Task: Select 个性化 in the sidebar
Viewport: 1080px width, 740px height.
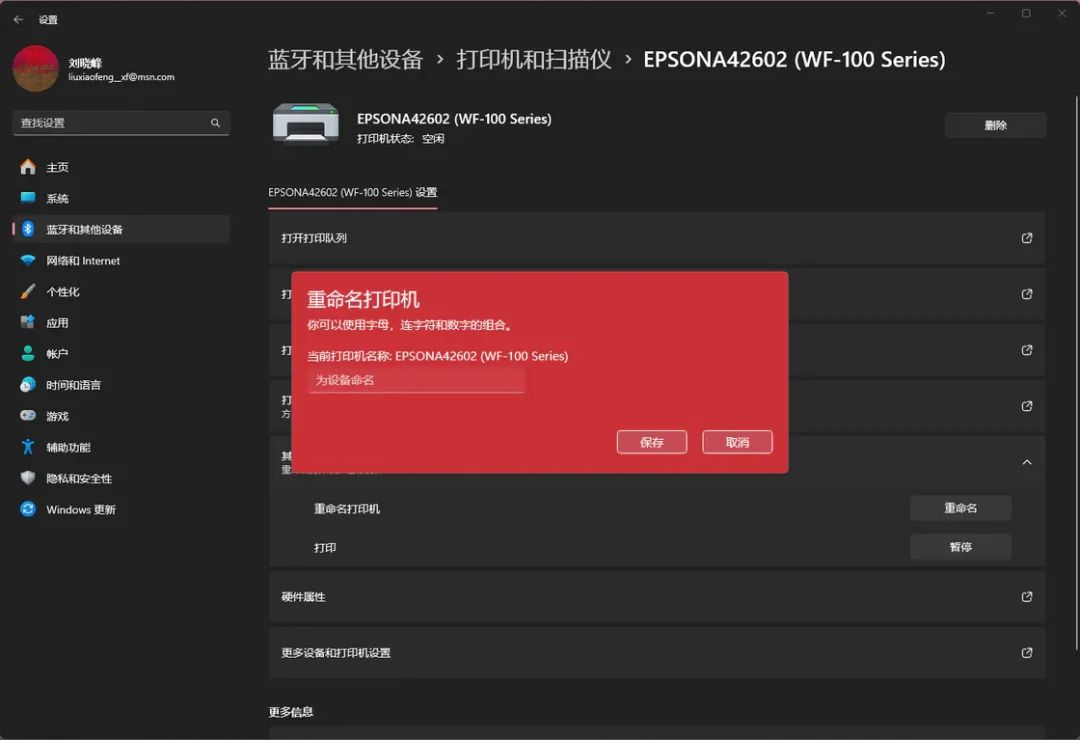Action: (x=121, y=291)
